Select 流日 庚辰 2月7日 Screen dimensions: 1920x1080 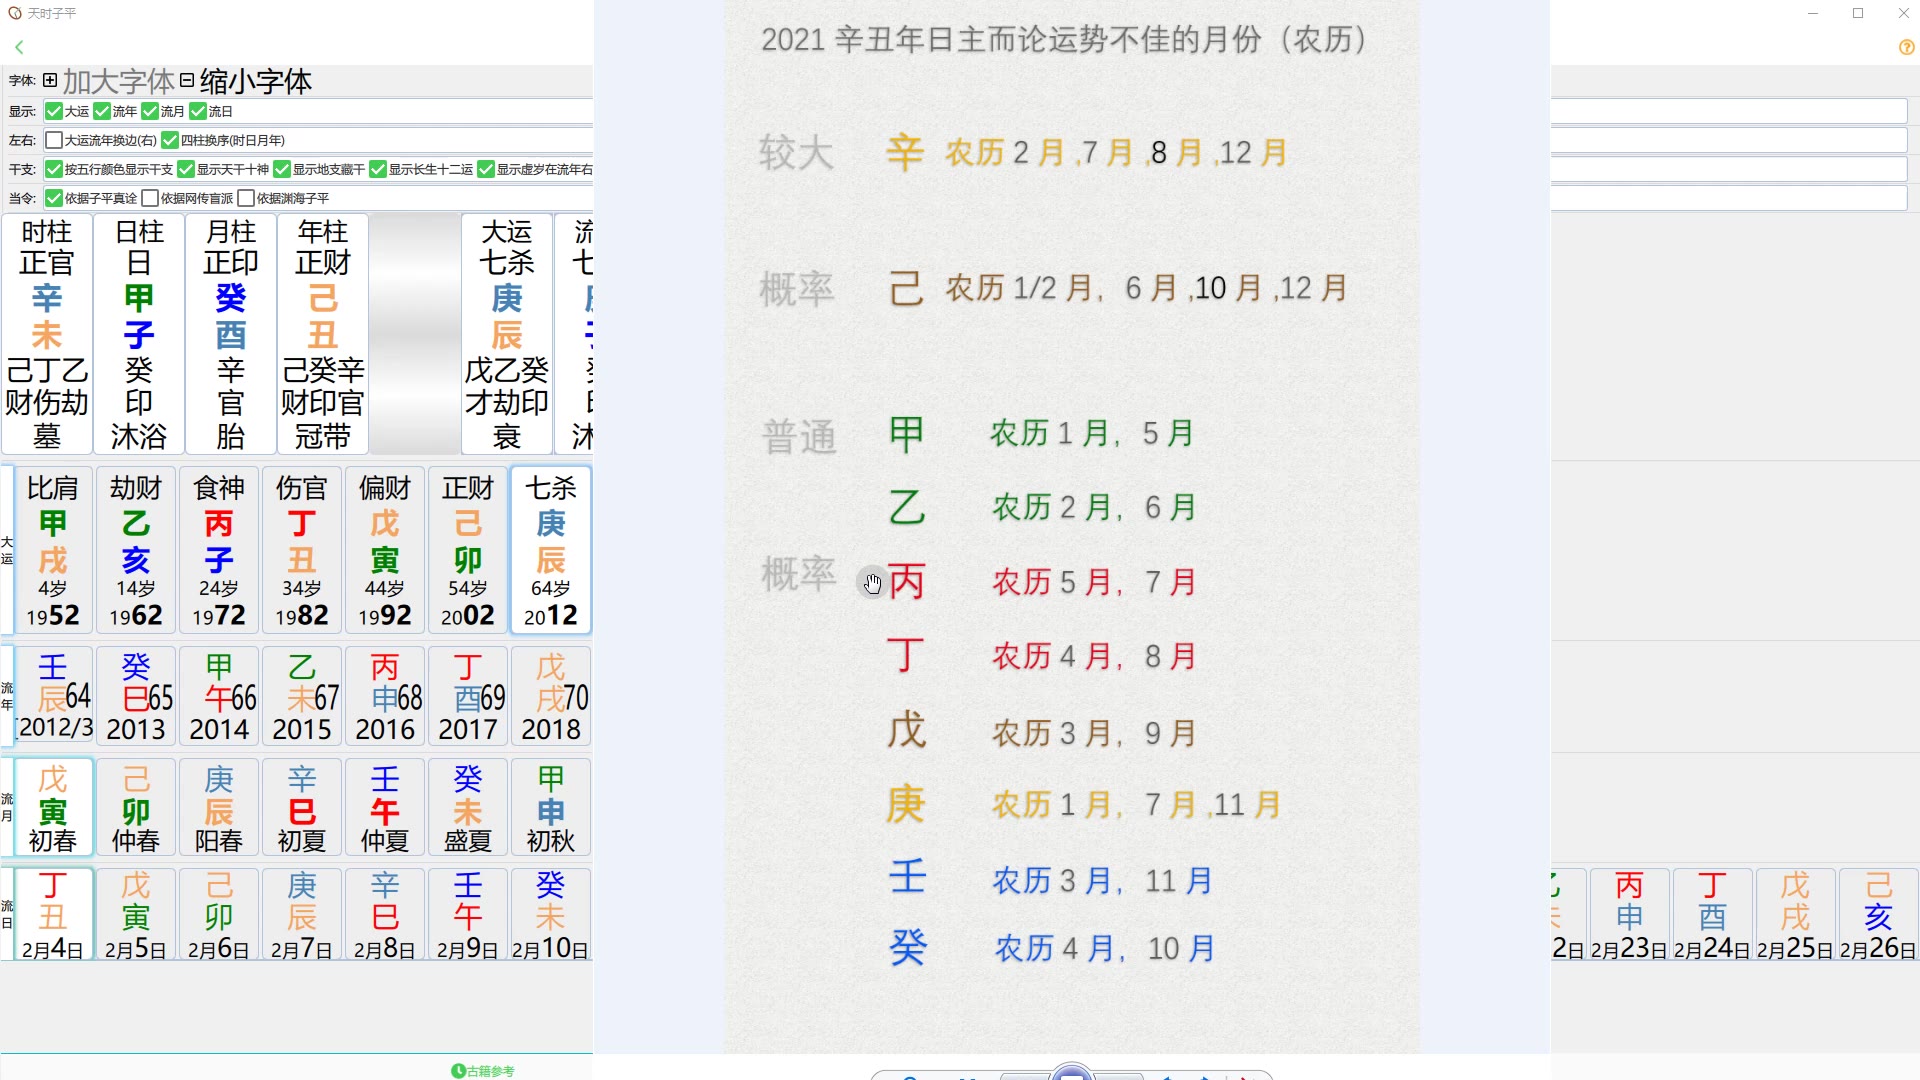click(x=302, y=915)
